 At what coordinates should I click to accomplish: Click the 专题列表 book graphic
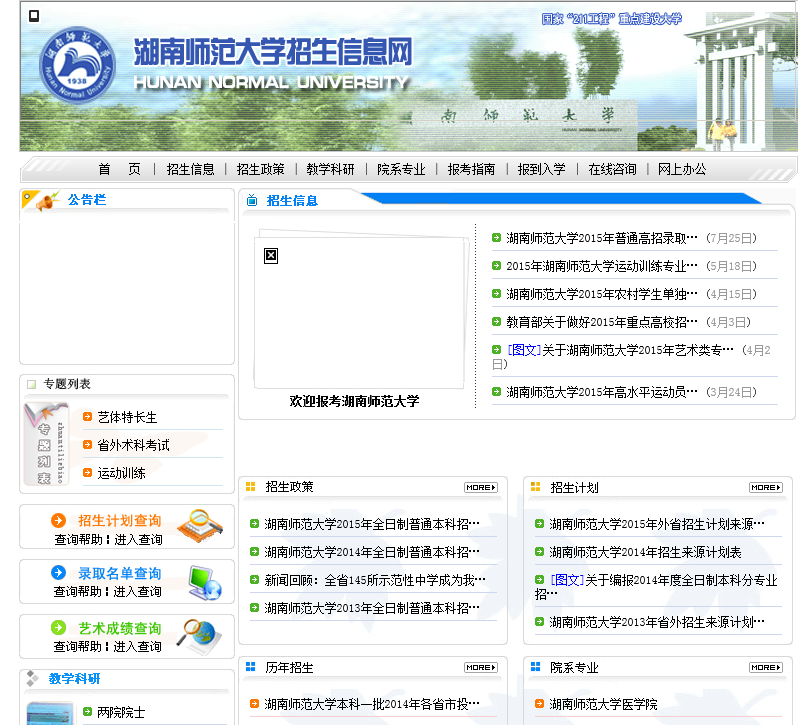click(x=46, y=444)
